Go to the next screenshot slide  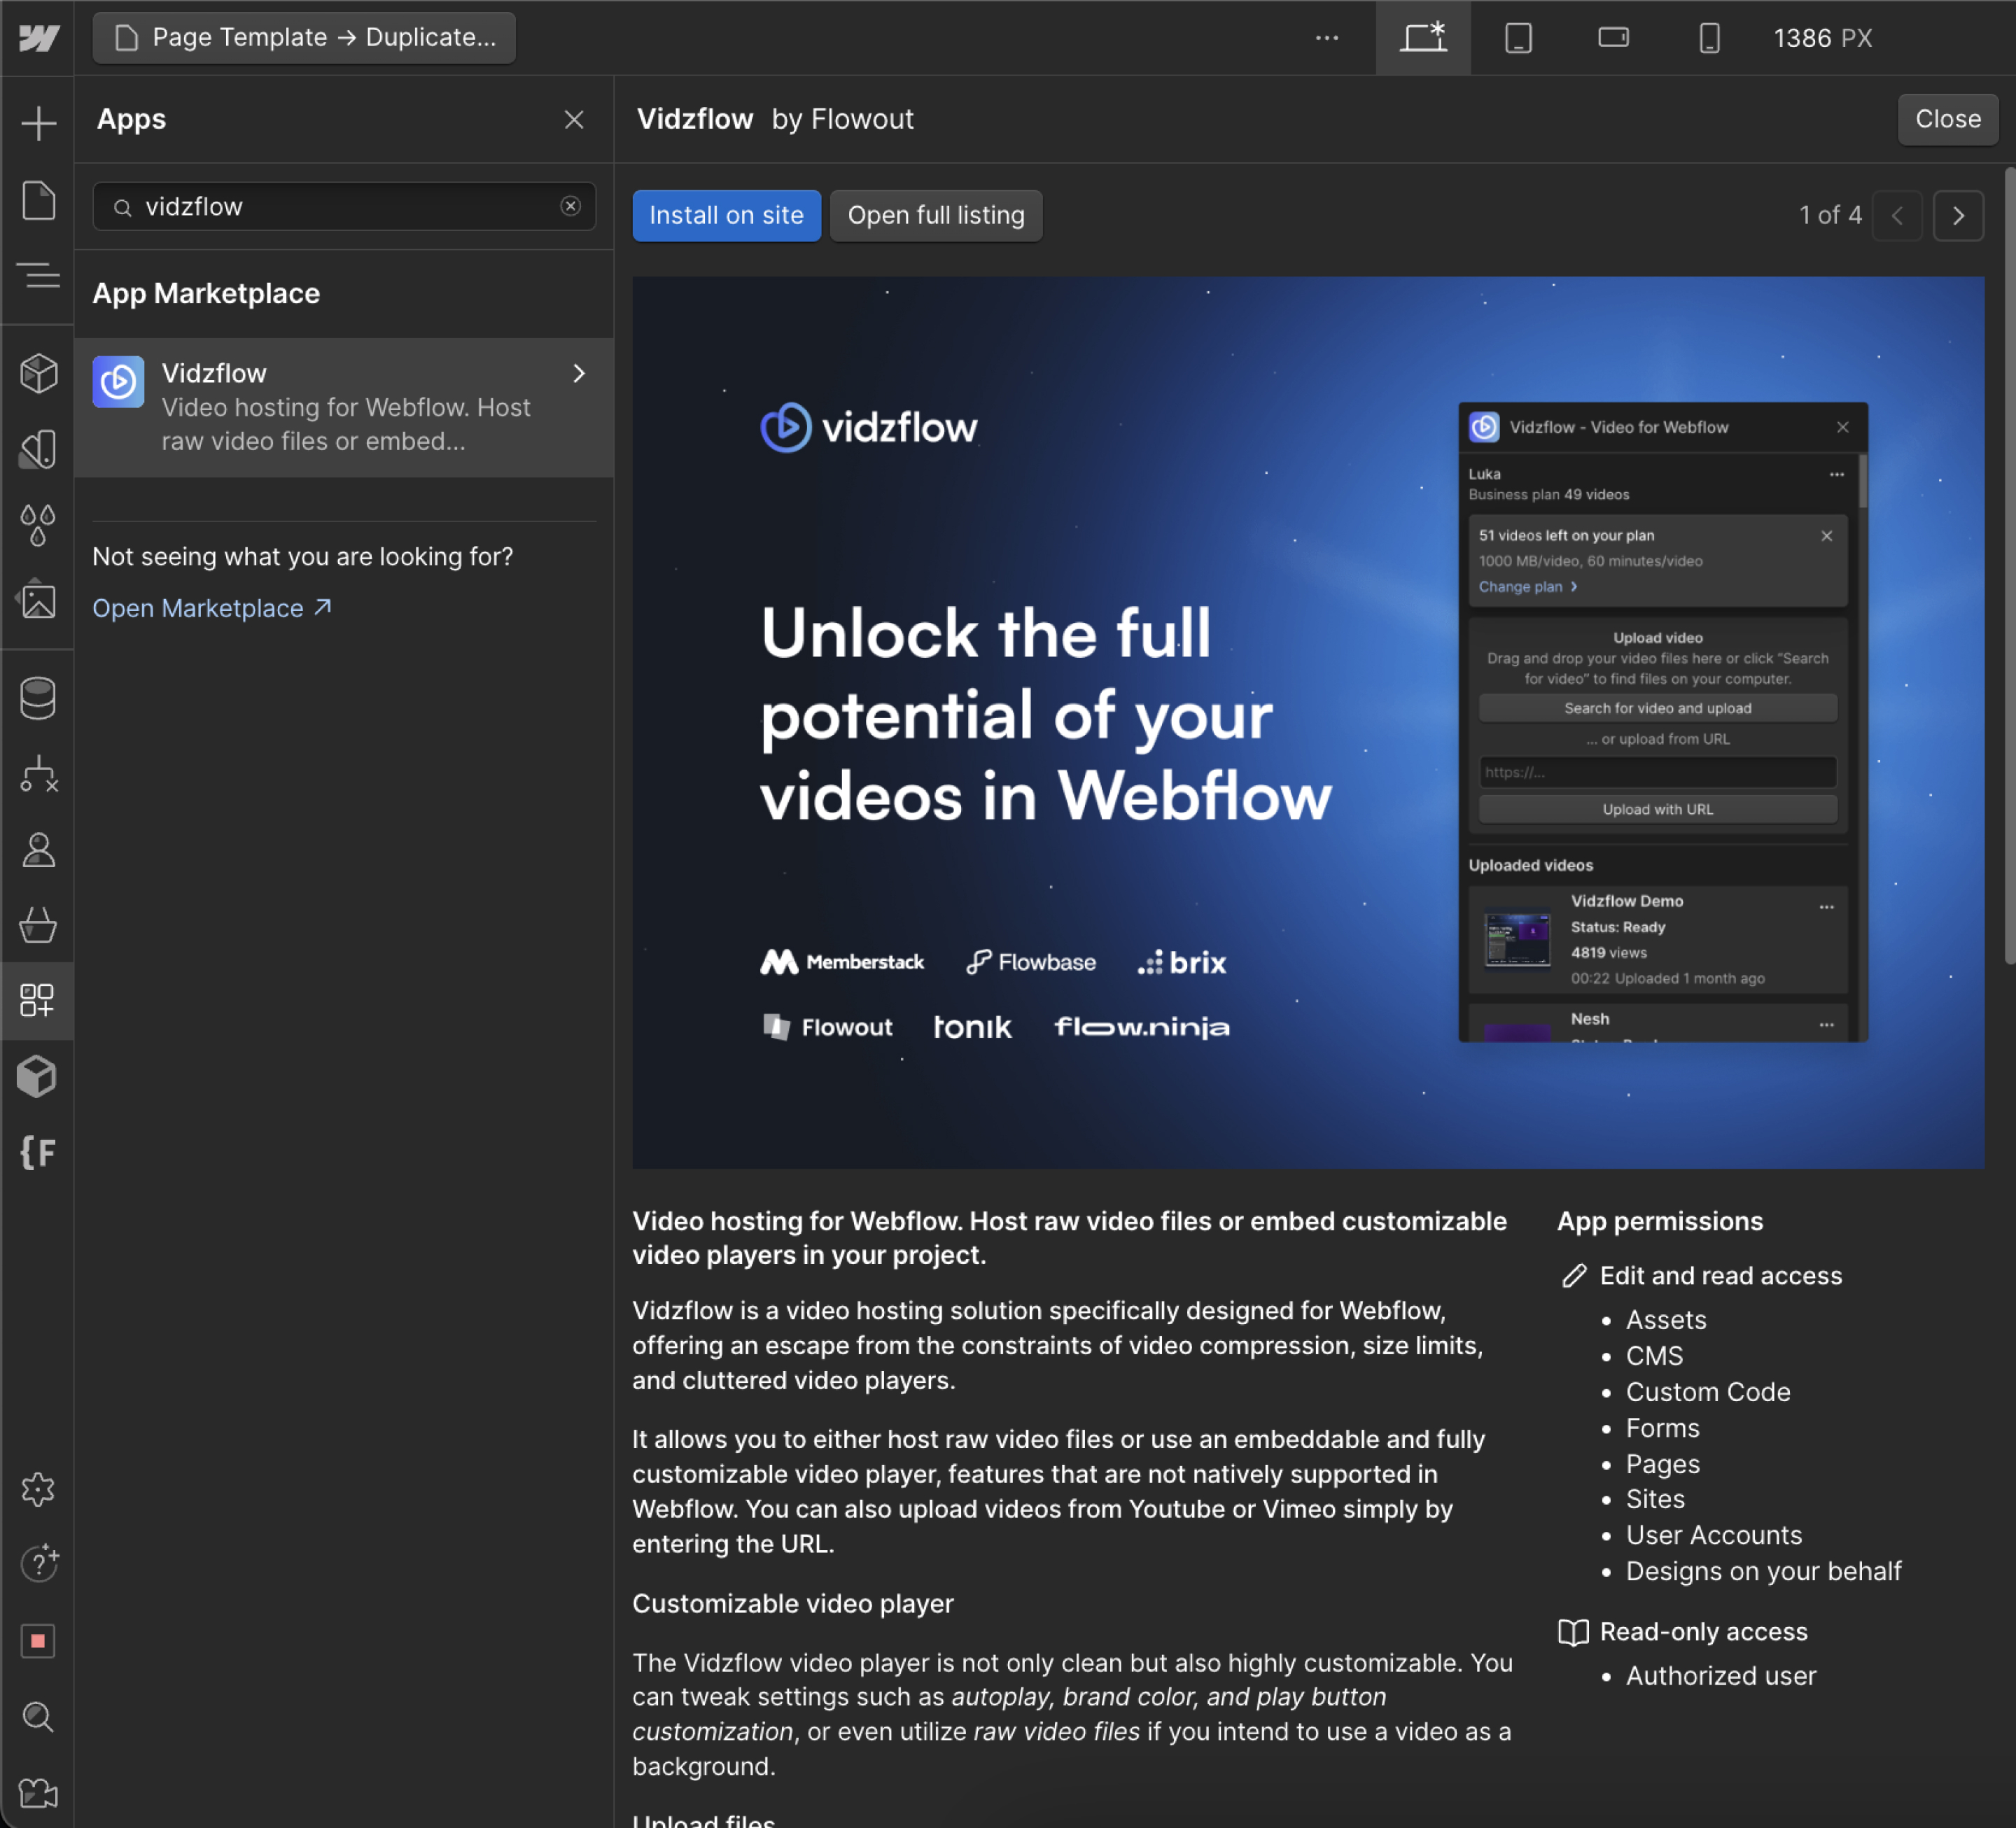(x=1958, y=215)
